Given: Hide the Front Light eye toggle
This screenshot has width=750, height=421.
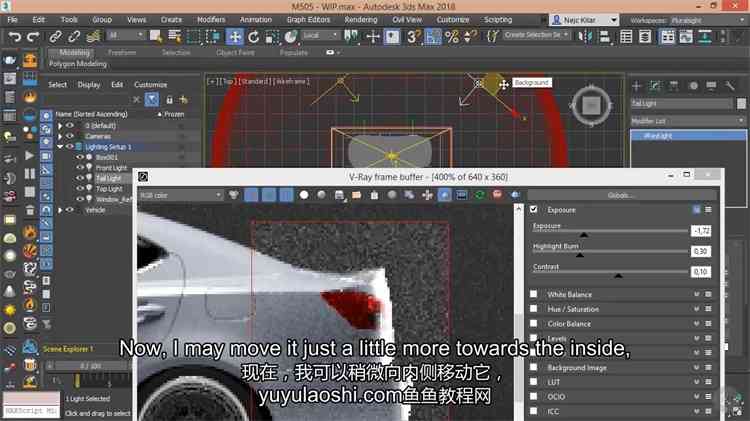Looking at the screenshot, I should (80, 167).
